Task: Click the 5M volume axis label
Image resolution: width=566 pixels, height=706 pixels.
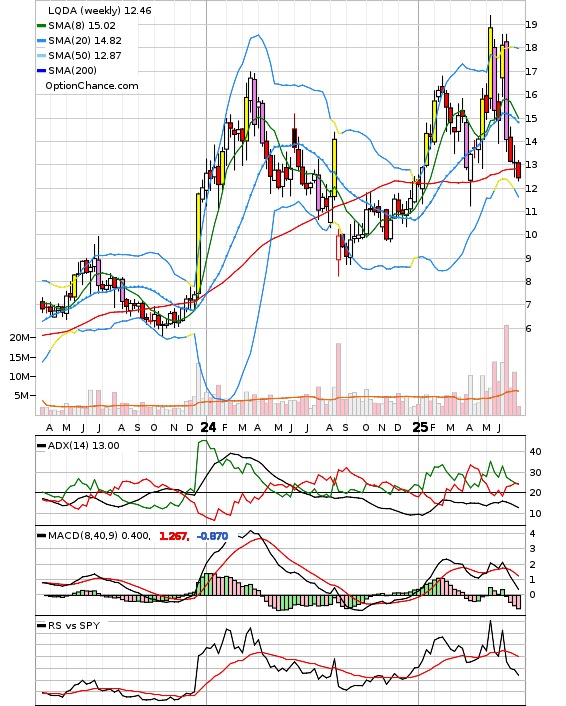Action: (x=22, y=395)
